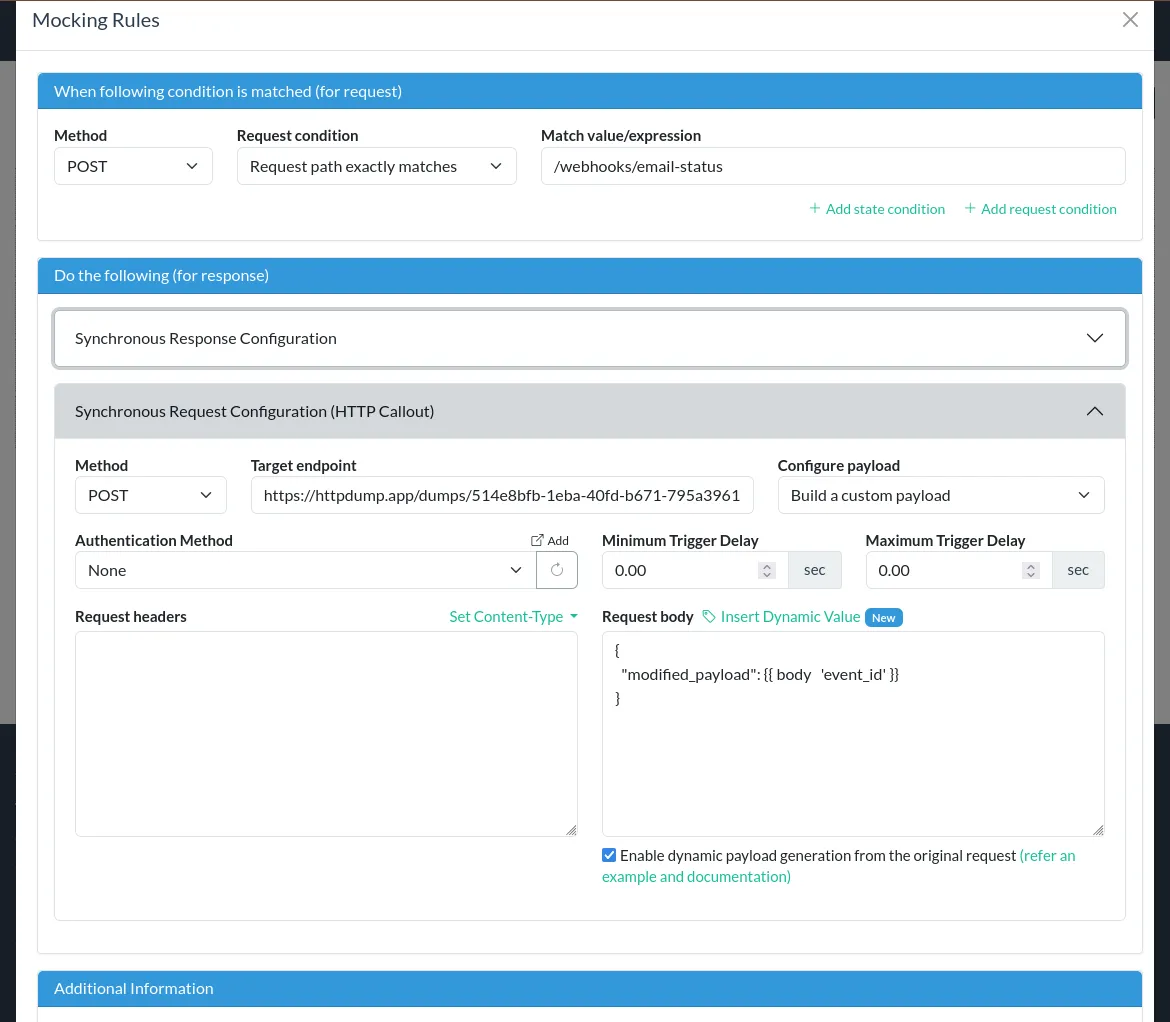Open the Configure payload dropdown
This screenshot has width=1170, height=1022.
pos(940,495)
